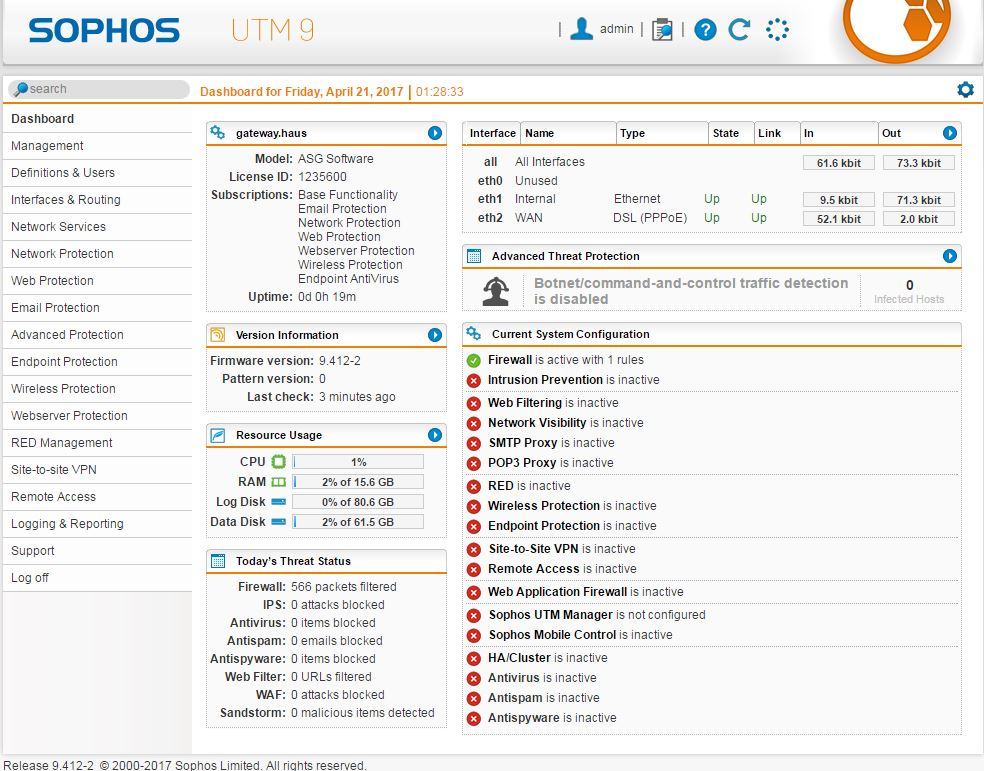This screenshot has width=984, height=771.
Task: Click the Data Disk drive icon
Action: pyautogui.click(x=279, y=521)
